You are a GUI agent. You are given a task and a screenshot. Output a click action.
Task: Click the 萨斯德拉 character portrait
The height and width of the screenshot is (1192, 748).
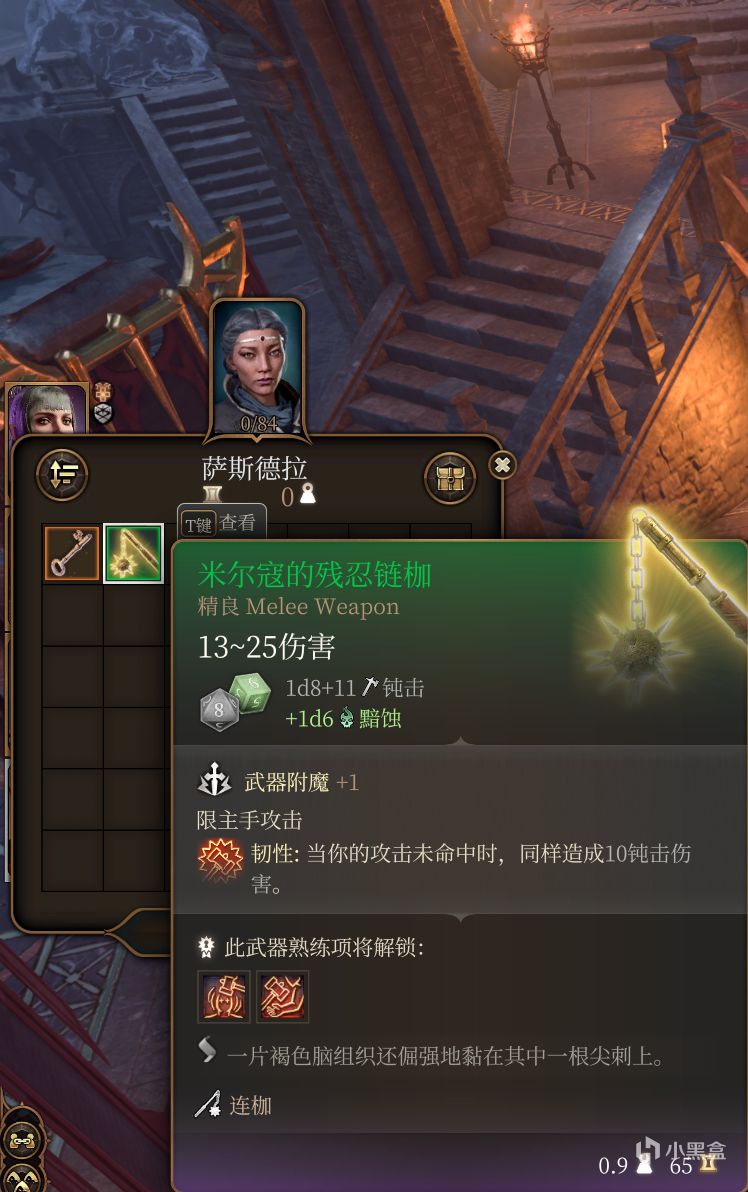click(257, 368)
